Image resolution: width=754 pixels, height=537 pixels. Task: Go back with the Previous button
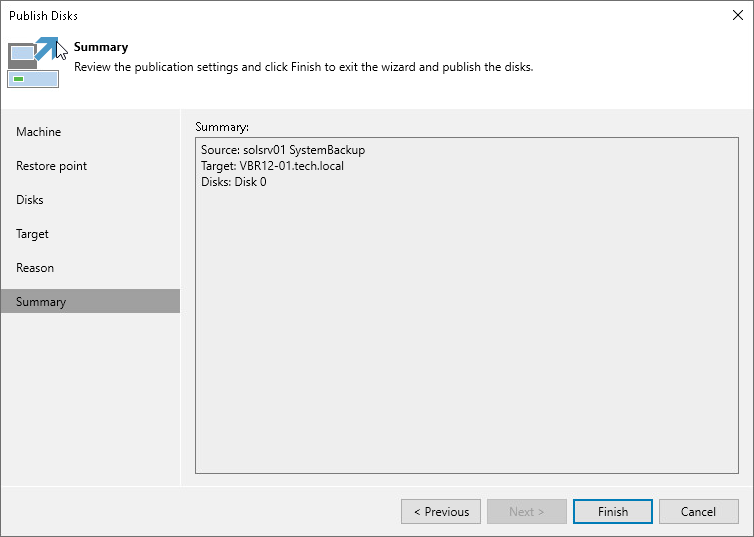click(441, 512)
